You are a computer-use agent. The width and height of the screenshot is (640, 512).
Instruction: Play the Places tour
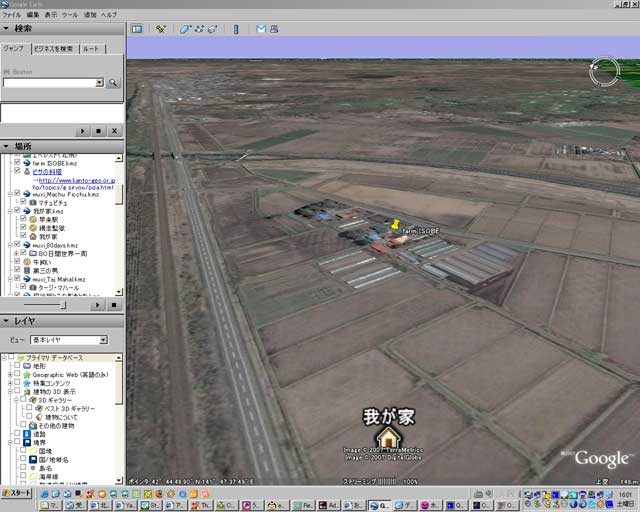click(x=97, y=305)
